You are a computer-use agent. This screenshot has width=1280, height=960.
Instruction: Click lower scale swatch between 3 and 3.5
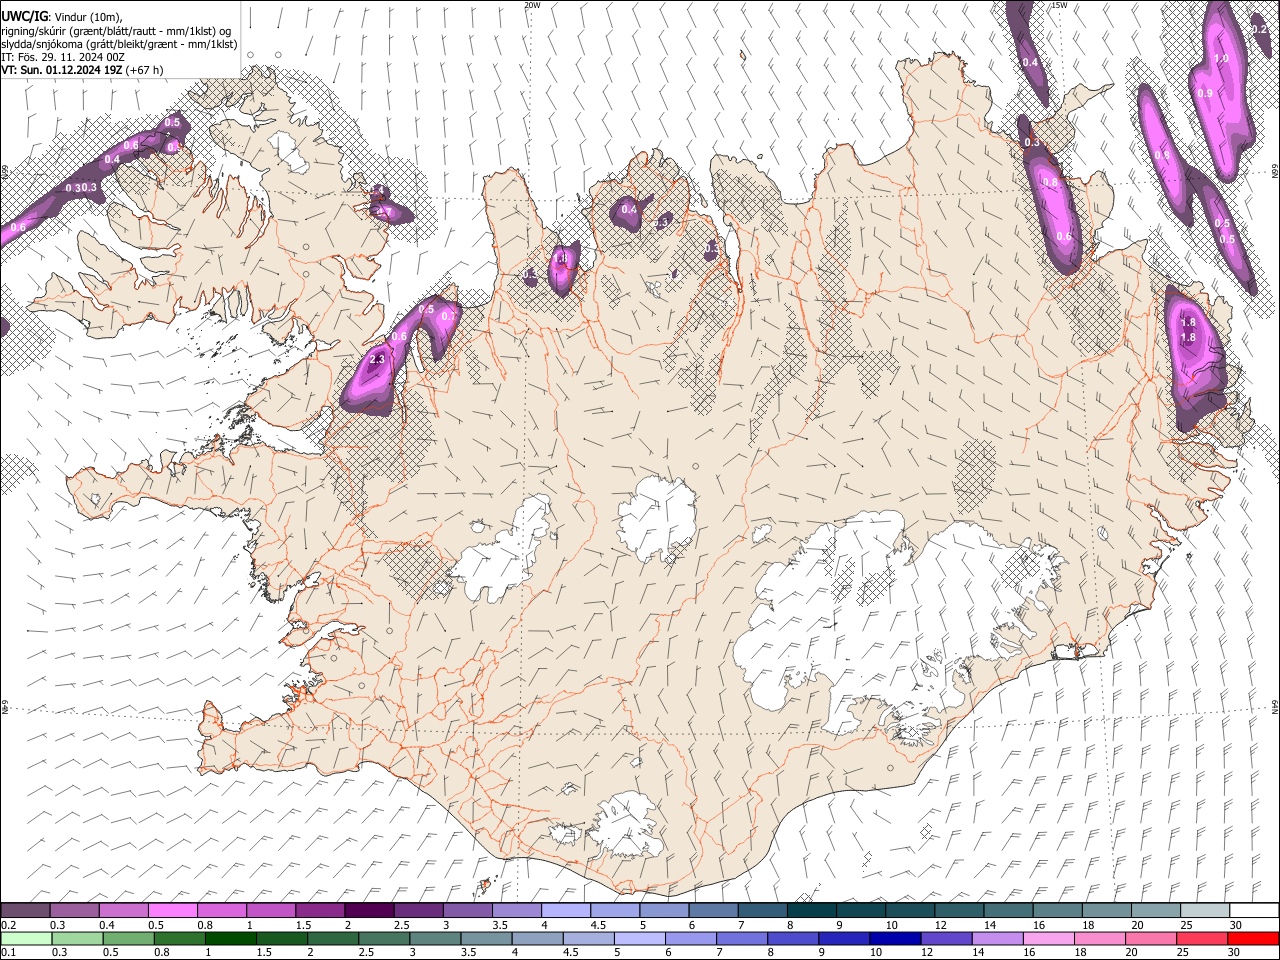click(436, 938)
